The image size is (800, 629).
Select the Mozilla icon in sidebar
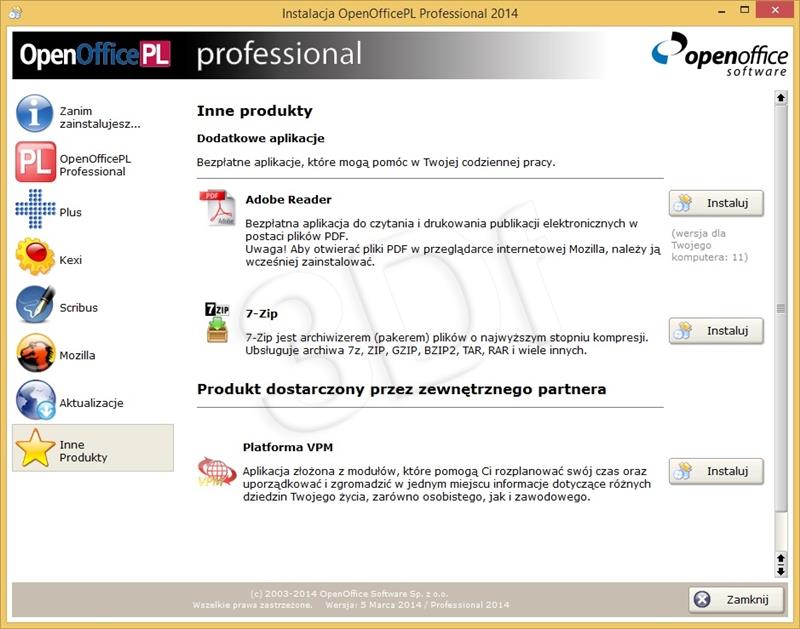tap(35, 353)
